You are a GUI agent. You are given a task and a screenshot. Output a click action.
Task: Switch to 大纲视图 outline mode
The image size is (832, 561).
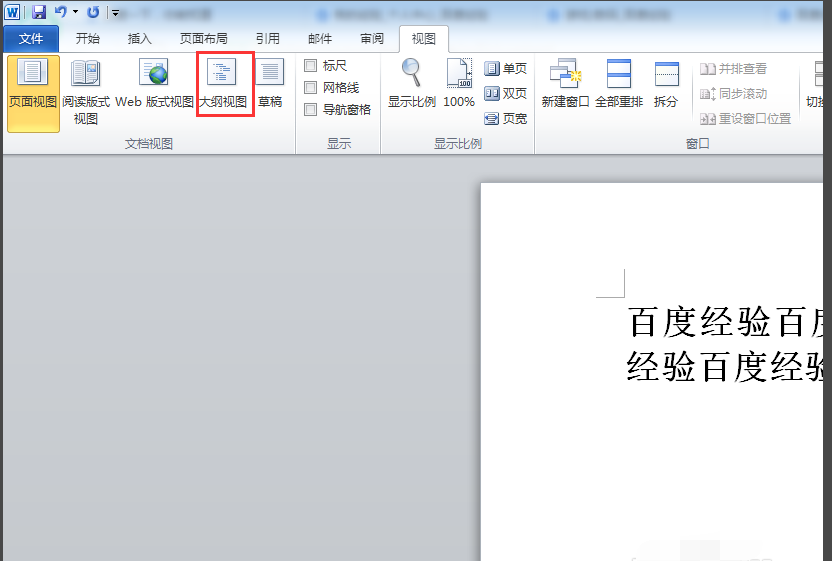[x=223, y=84]
